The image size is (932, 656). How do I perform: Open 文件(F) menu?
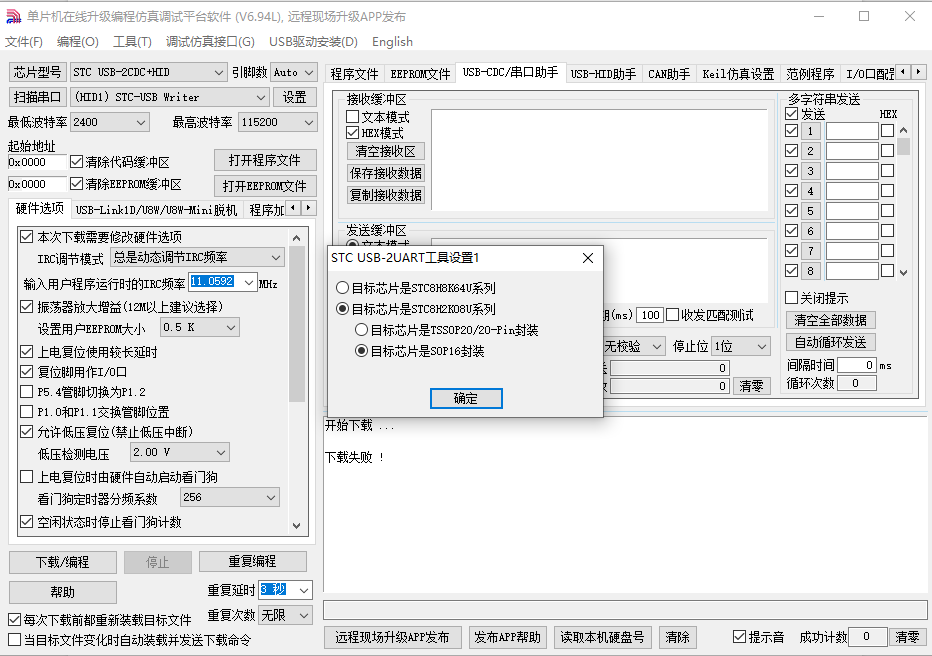[x=24, y=42]
